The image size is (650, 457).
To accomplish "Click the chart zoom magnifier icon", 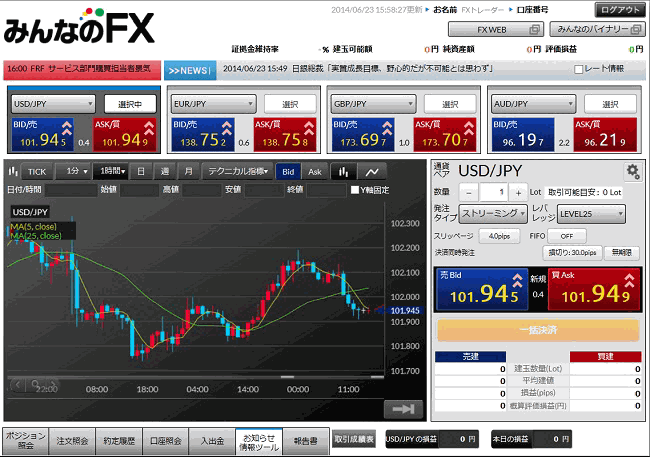I will click(x=36, y=385).
